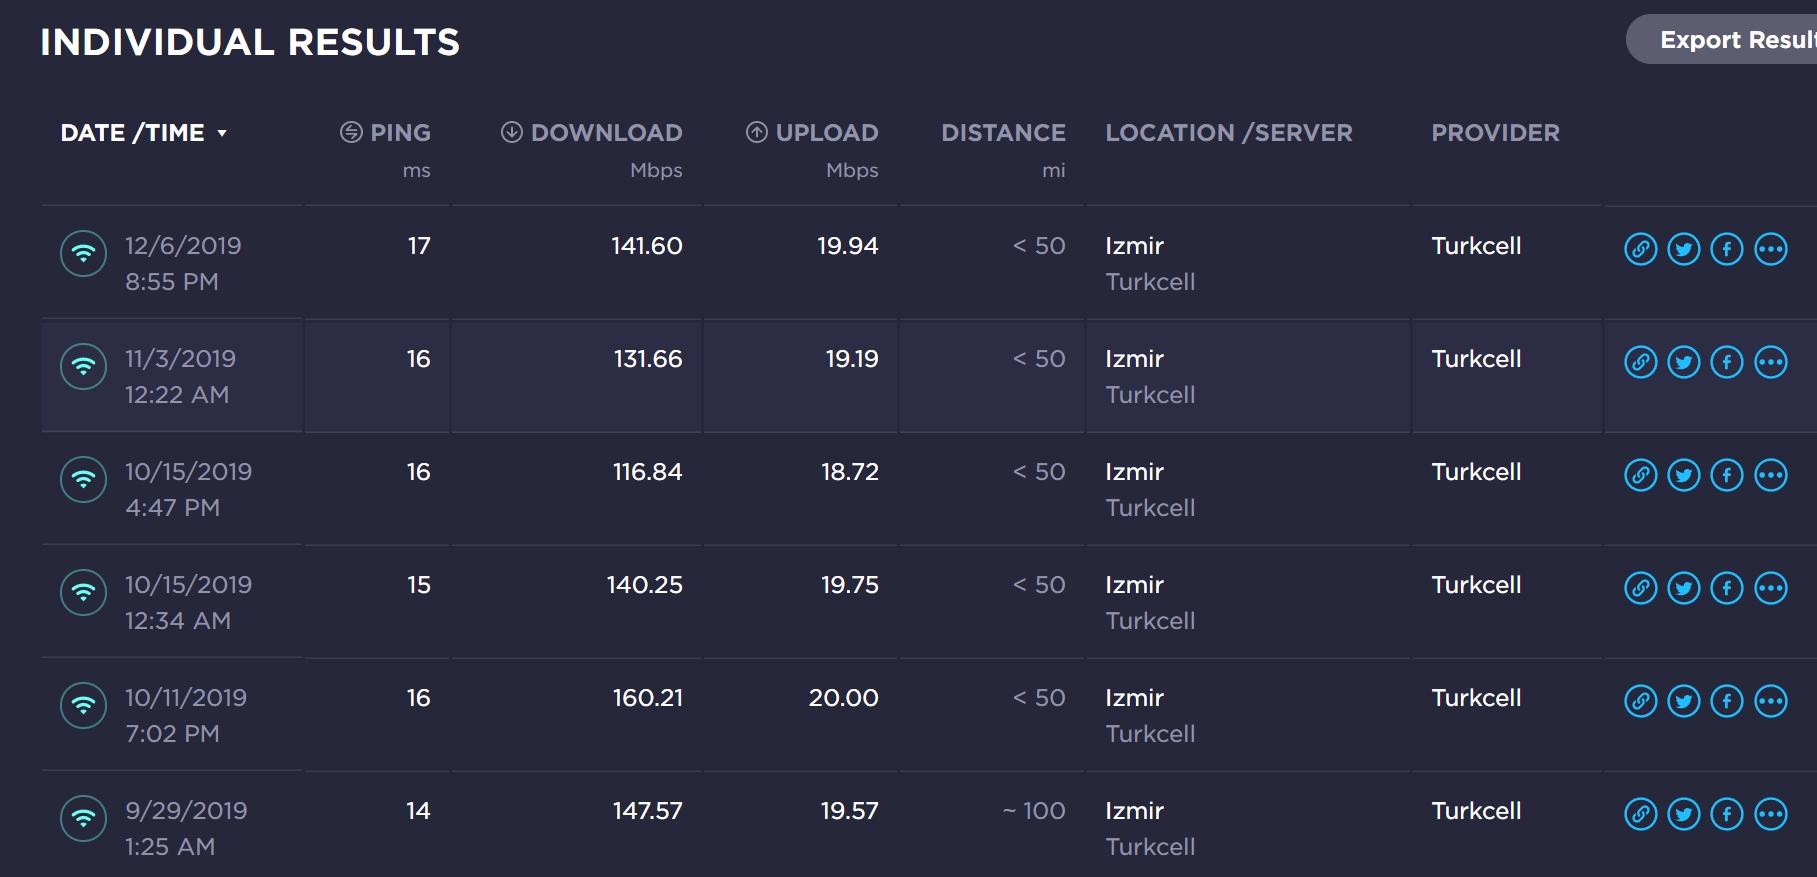Sort results by Distance column

point(1003,133)
